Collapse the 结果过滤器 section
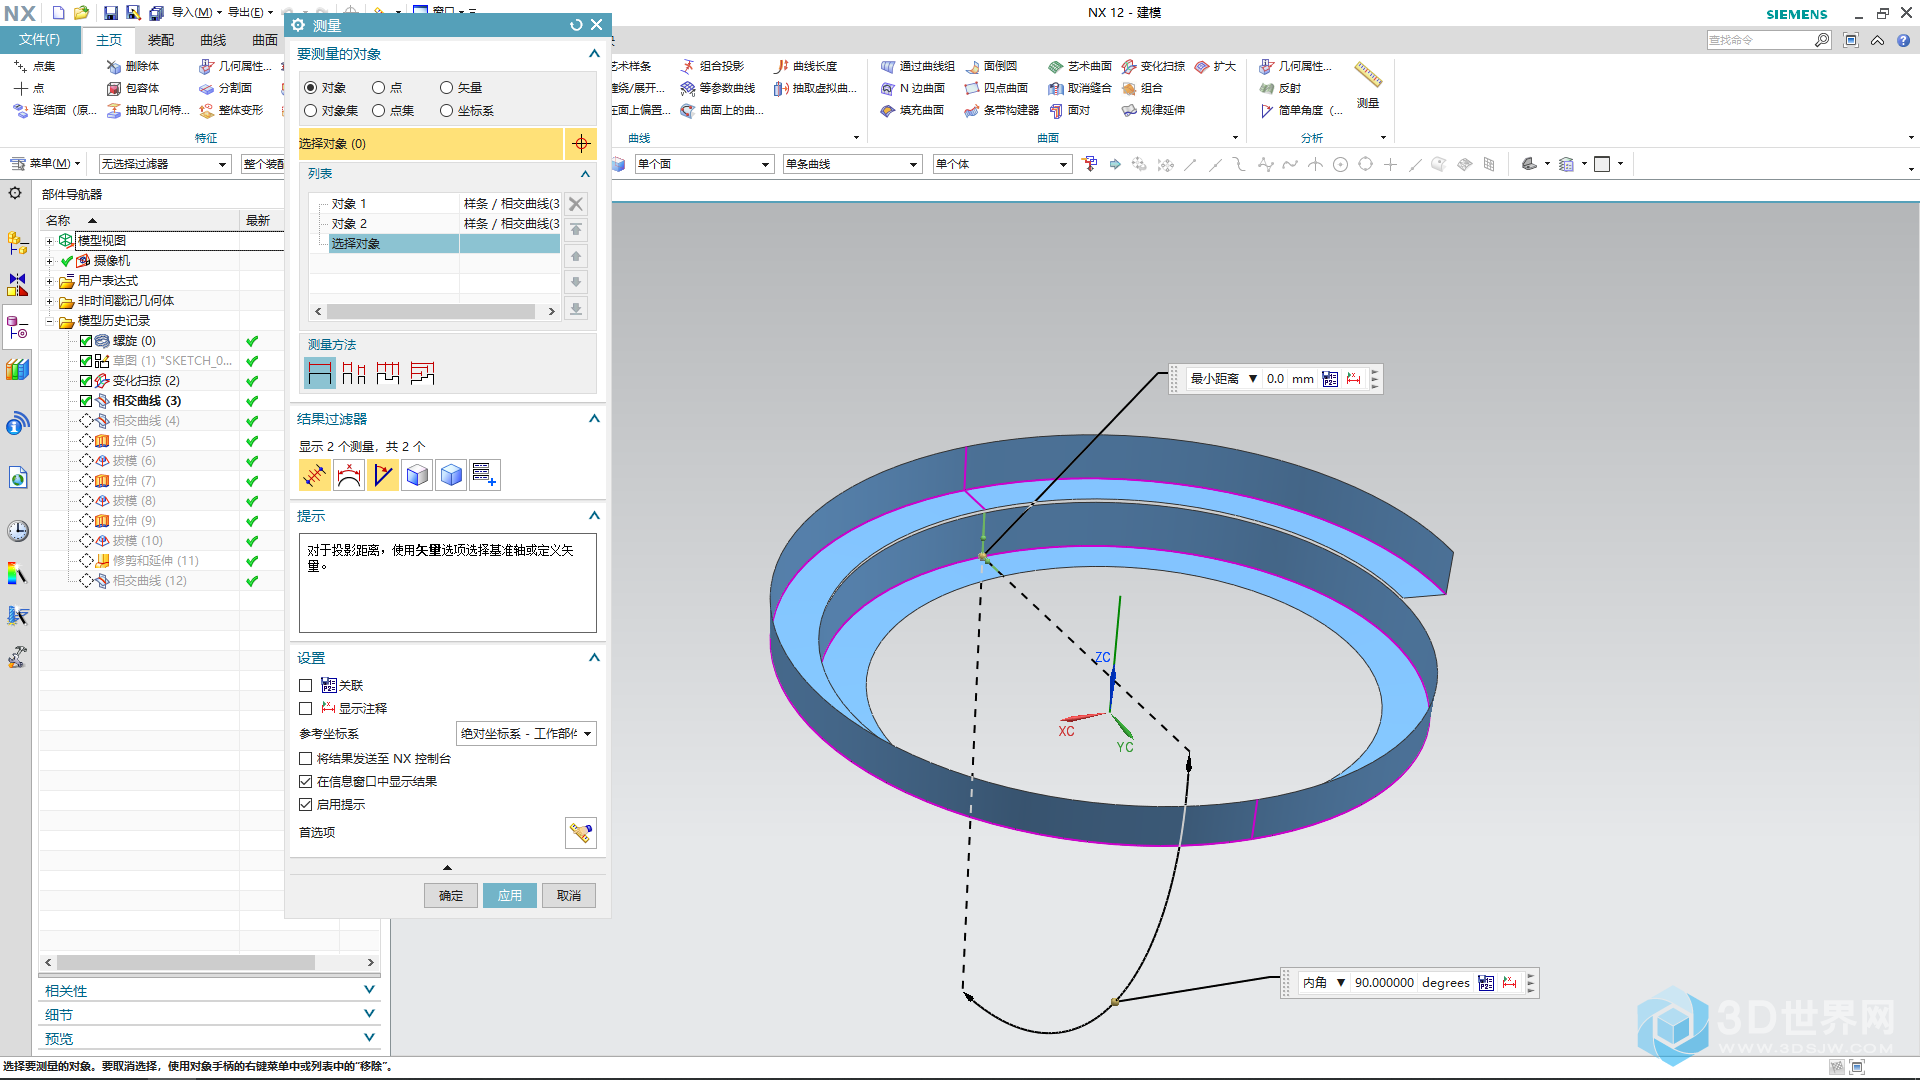Viewport: 1920px width, 1080px height. coord(594,419)
